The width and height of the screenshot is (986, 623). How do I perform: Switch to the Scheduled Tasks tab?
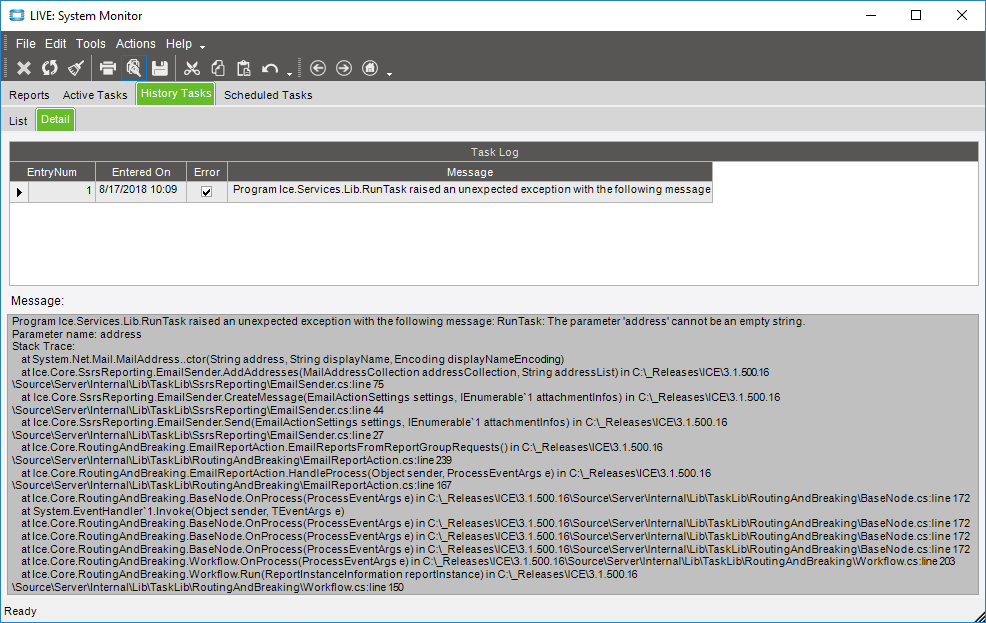click(x=268, y=95)
